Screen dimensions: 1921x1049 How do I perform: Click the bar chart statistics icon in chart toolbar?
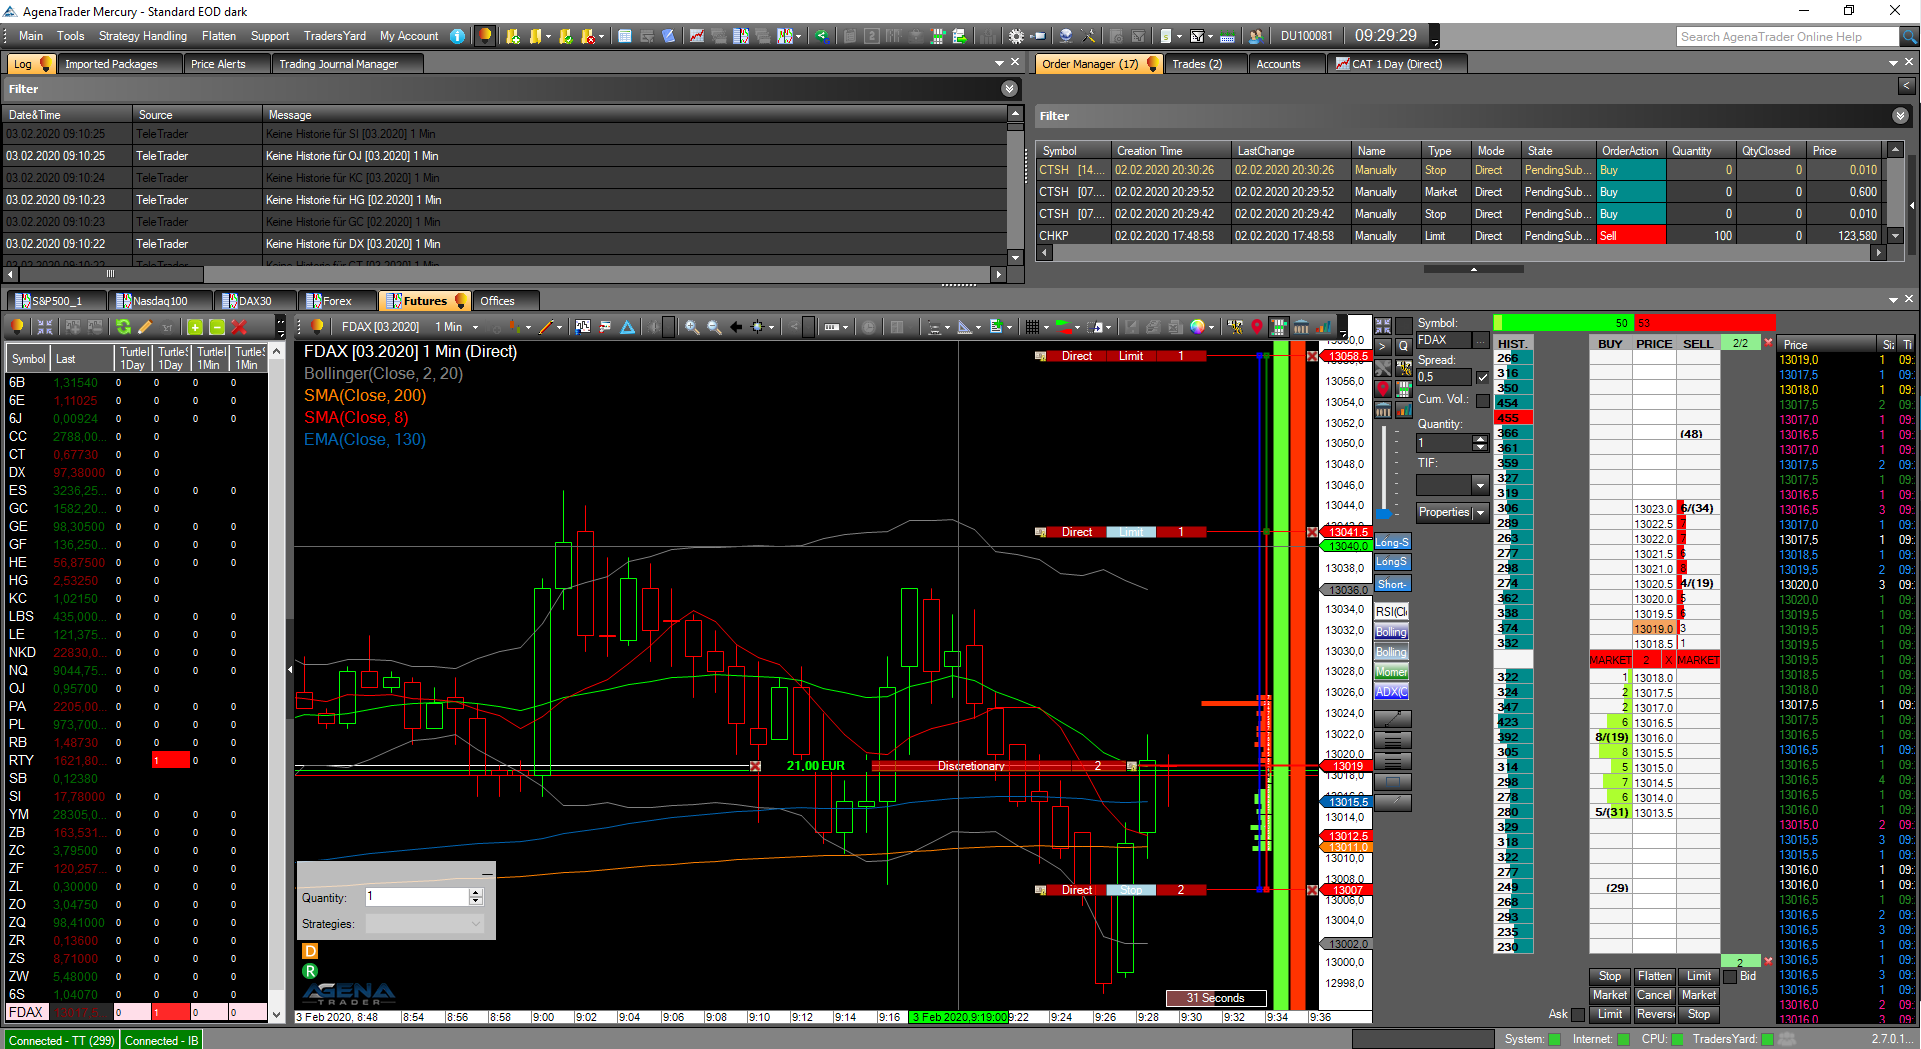1323,327
